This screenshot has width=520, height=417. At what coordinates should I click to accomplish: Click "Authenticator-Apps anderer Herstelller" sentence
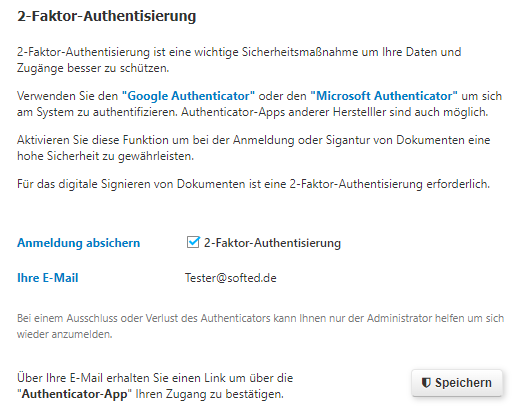pos(334,112)
